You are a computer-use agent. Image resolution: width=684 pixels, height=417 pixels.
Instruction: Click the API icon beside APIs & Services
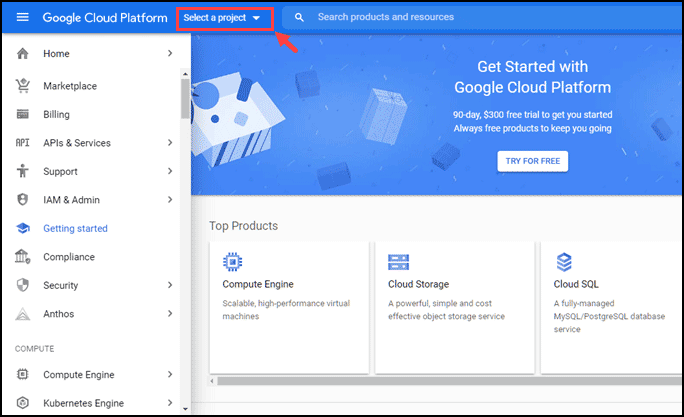pyautogui.click(x=23, y=143)
